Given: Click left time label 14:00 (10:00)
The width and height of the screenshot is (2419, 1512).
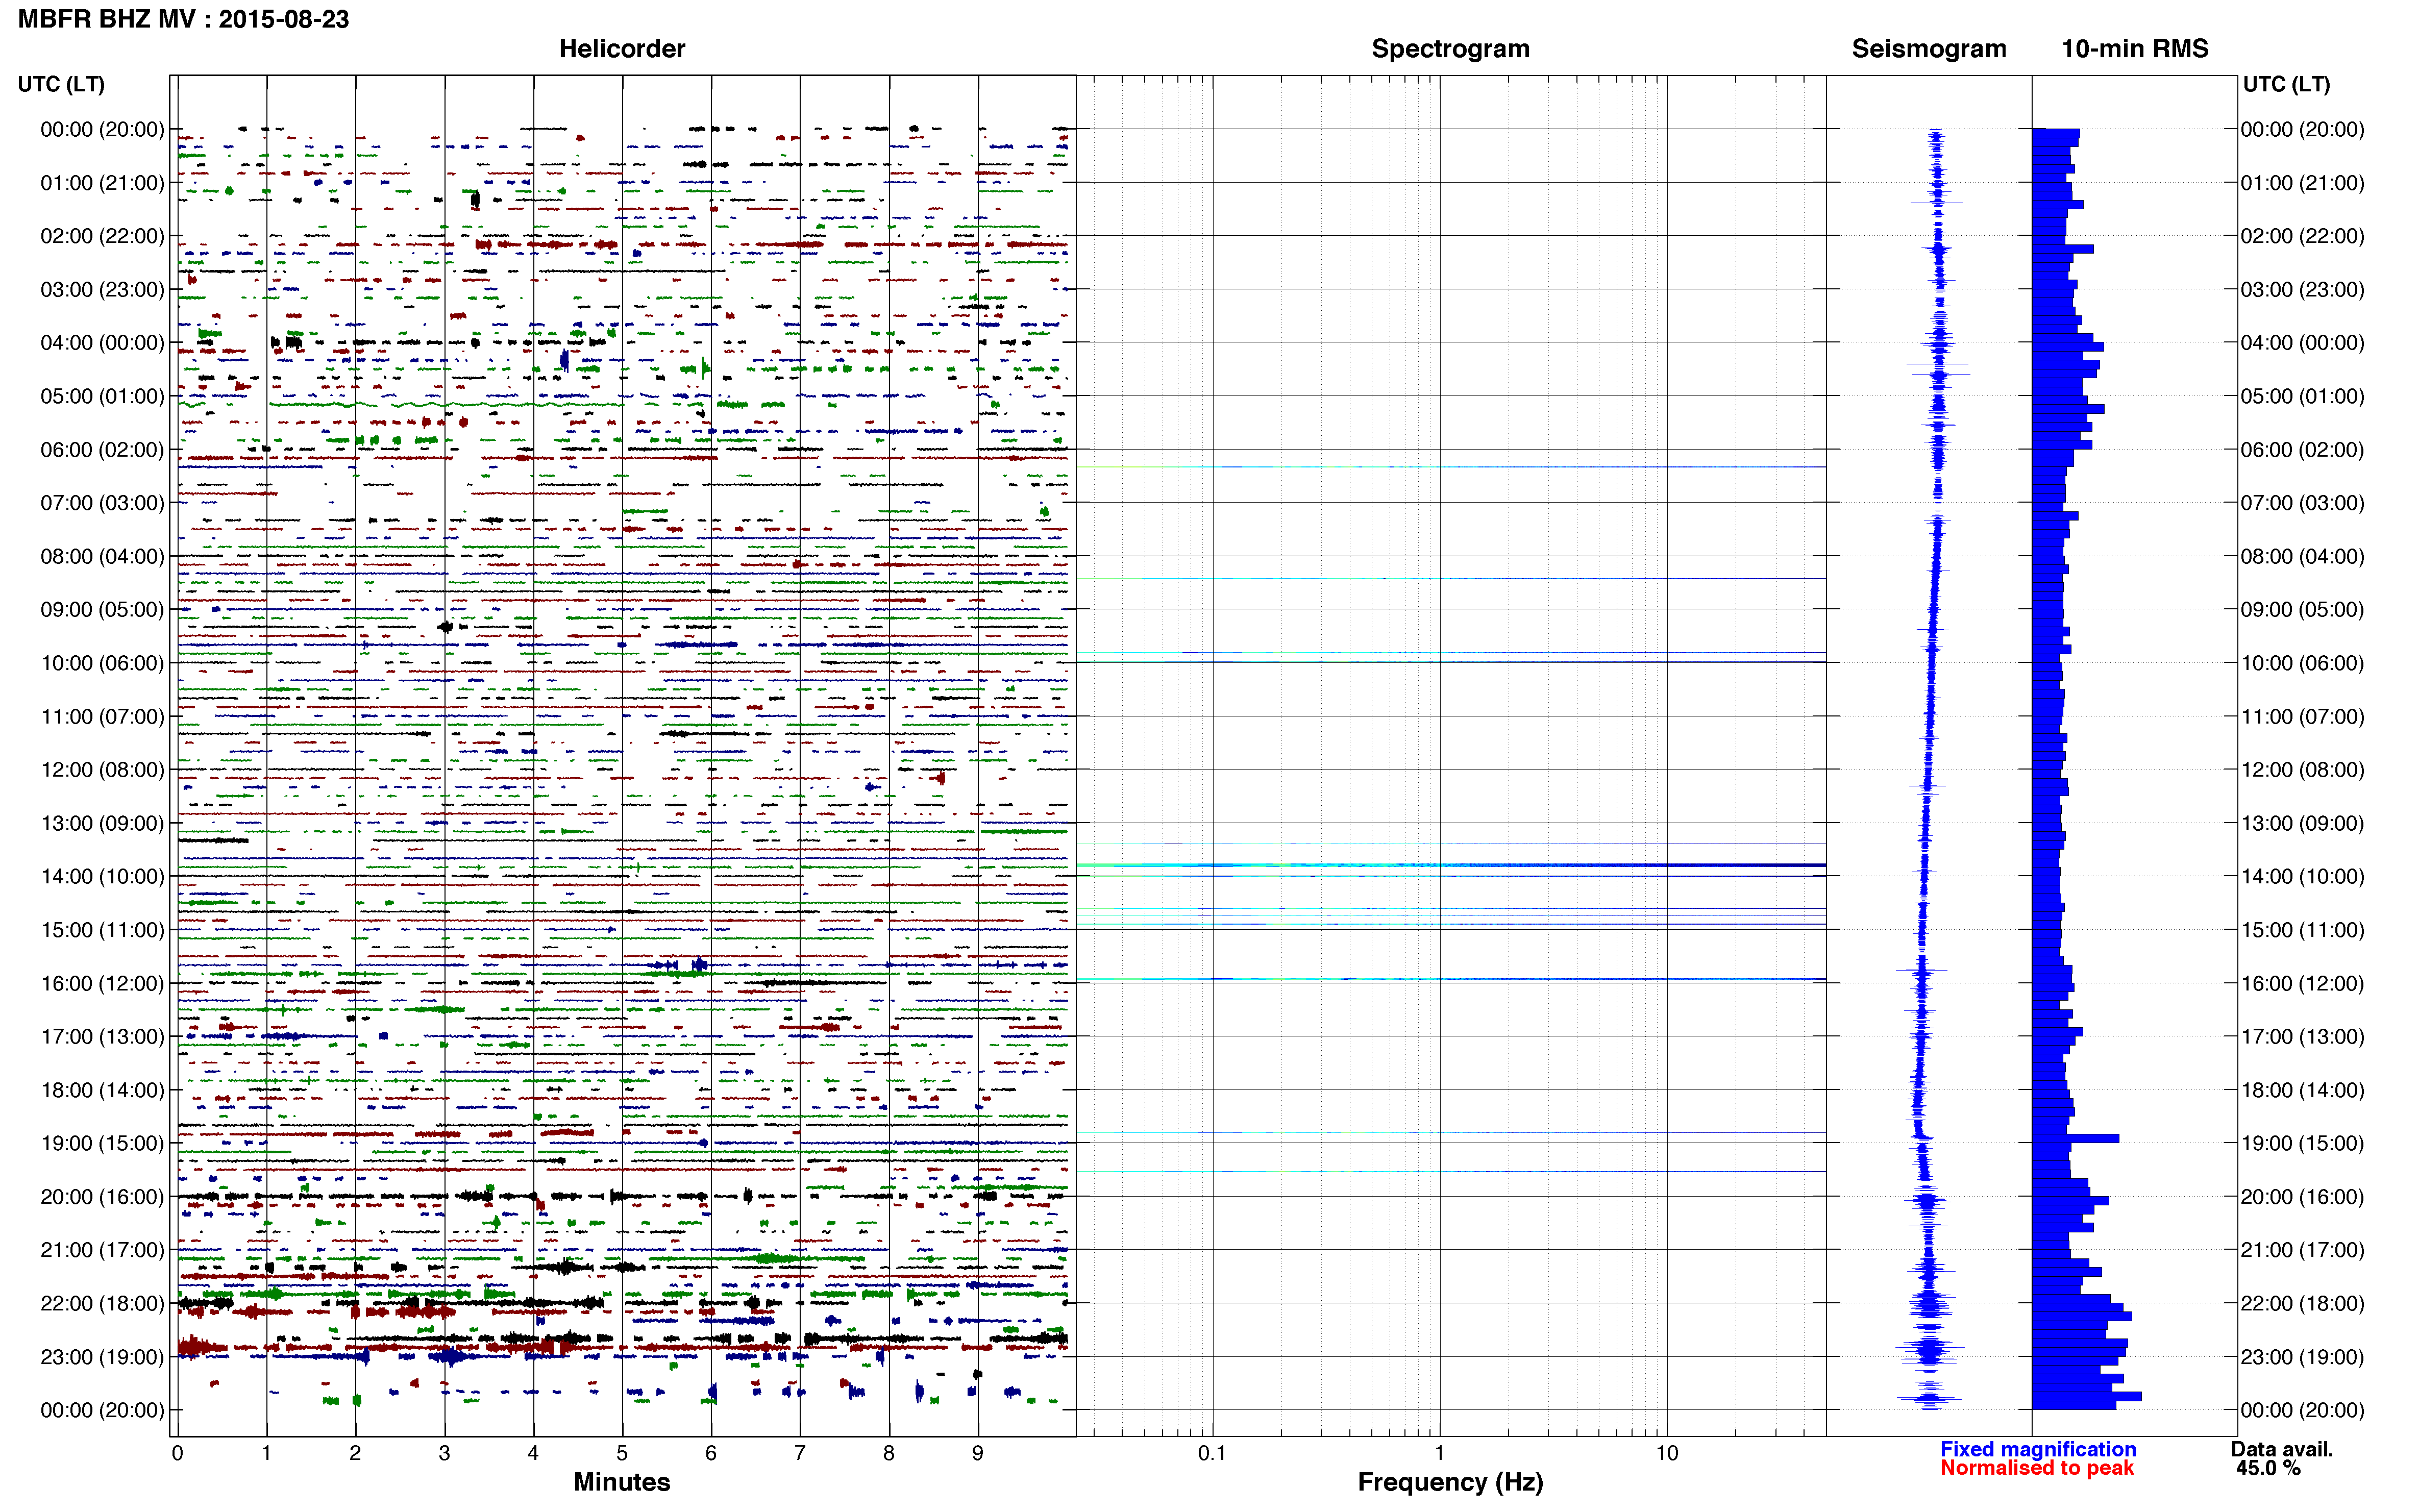Looking at the screenshot, I should [x=102, y=877].
